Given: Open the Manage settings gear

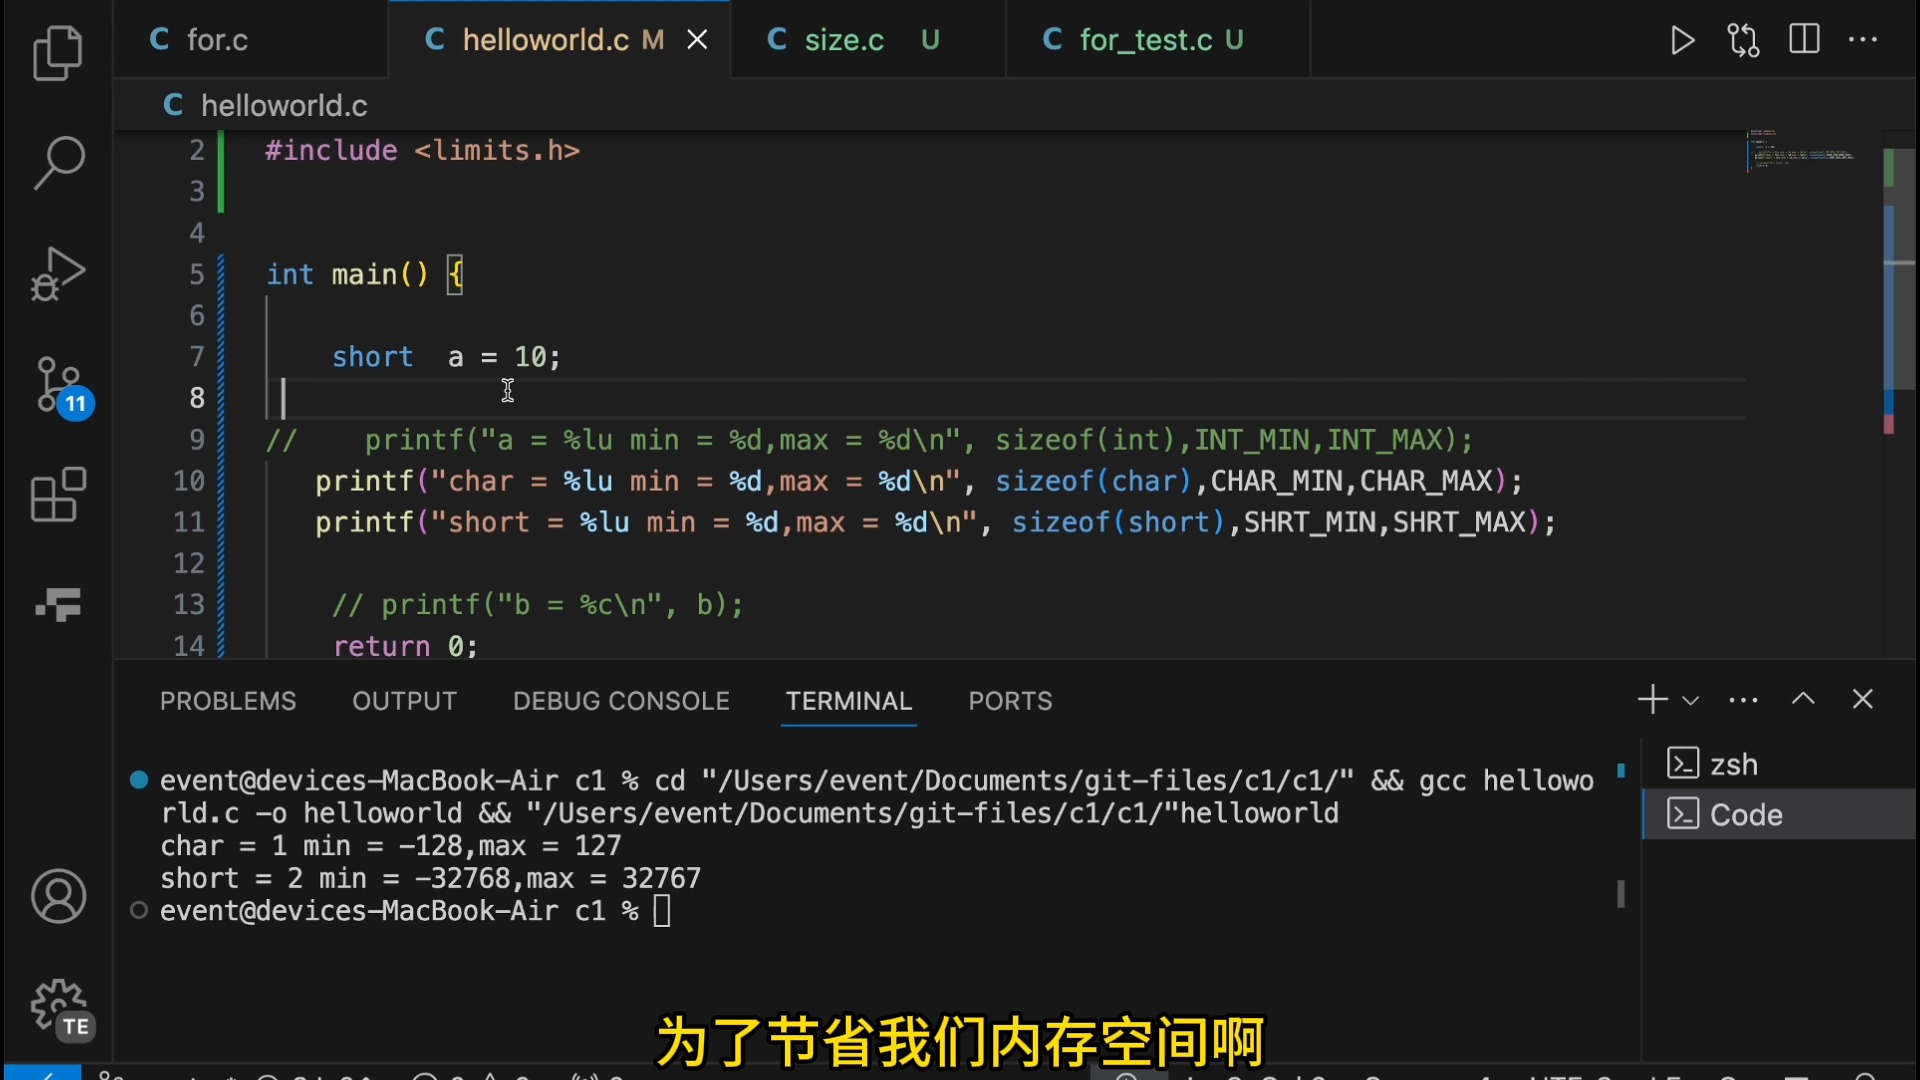Looking at the screenshot, I should (x=58, y=1006).
